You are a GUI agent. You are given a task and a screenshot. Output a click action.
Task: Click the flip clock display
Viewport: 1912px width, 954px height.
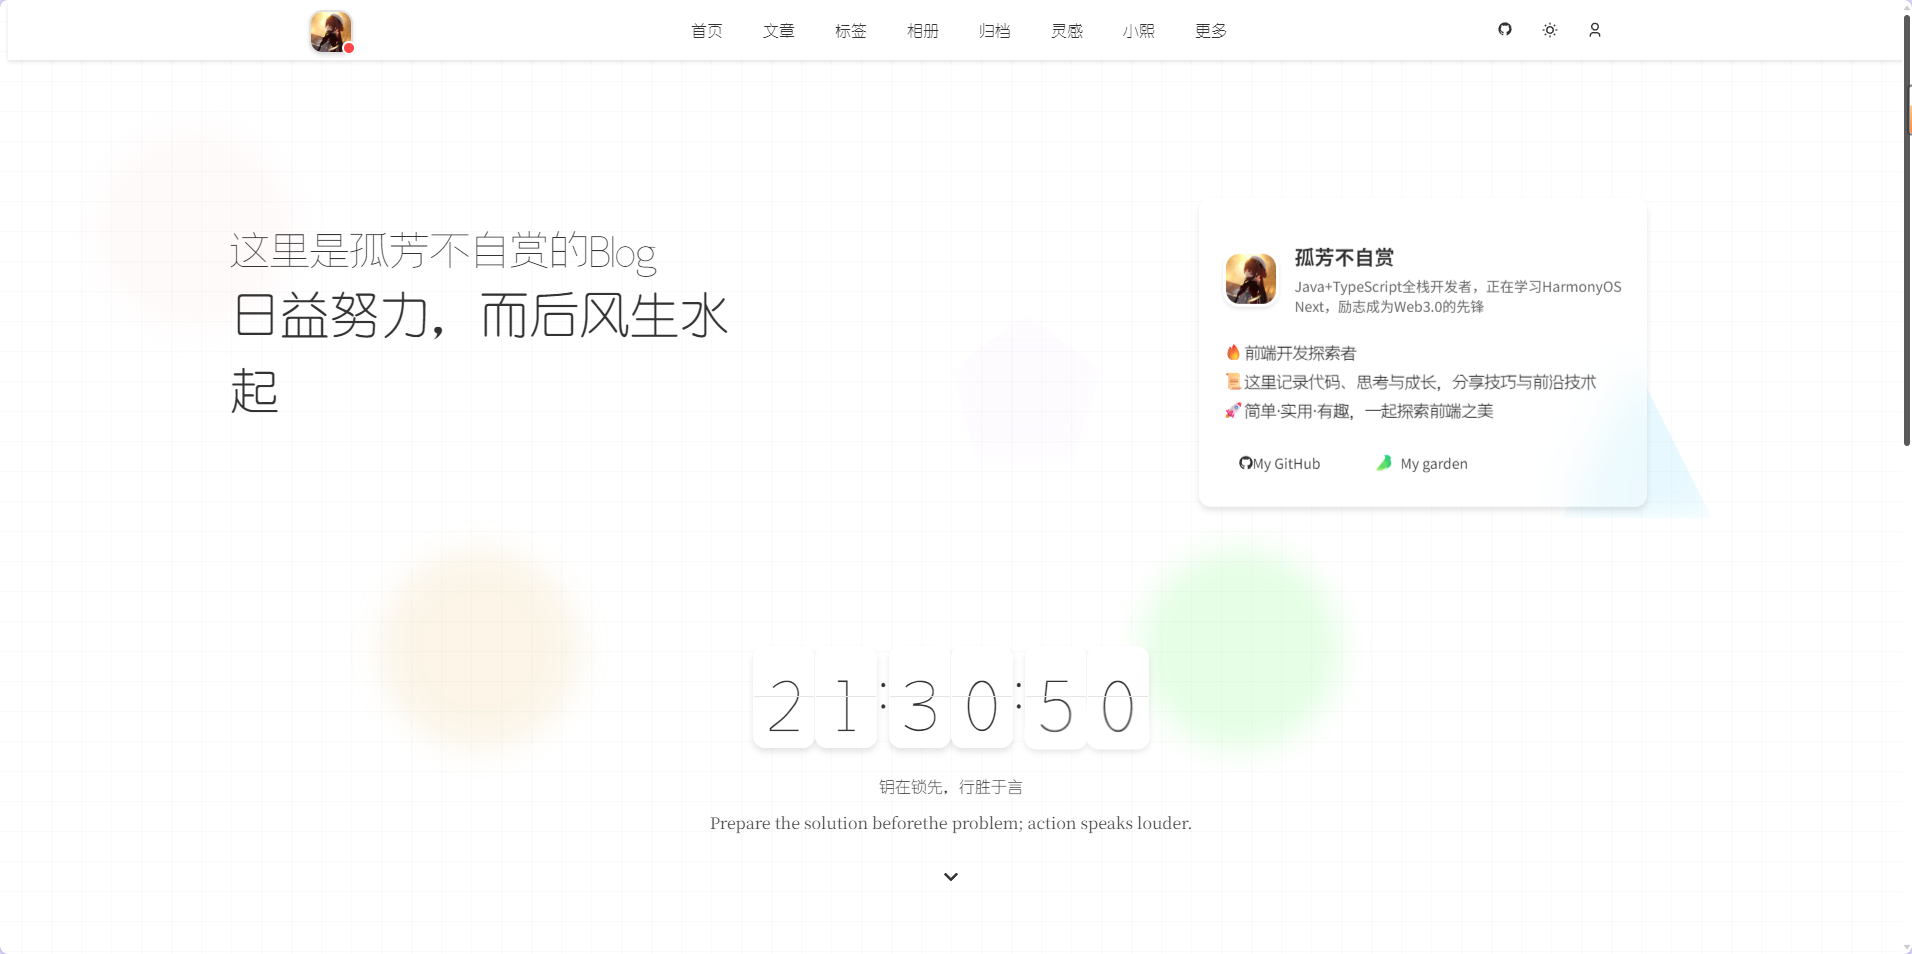coord(950,698)
